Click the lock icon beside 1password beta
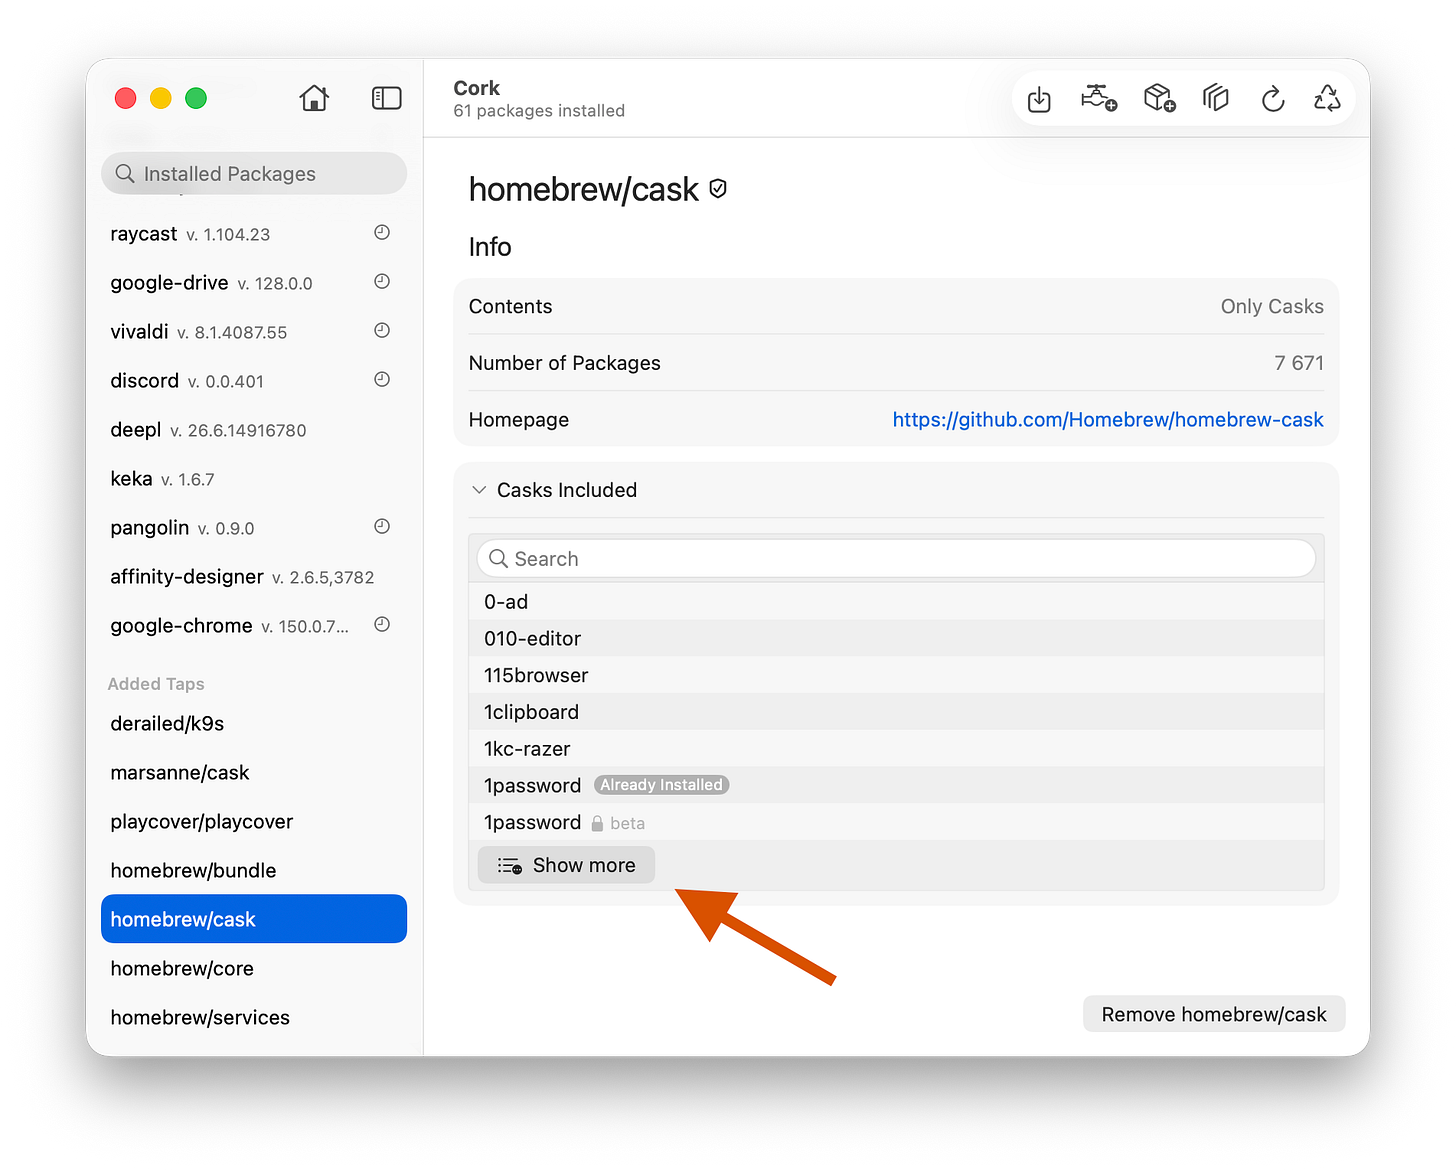This screenshot has width=1456, height=1170. (x=597, y=823)
